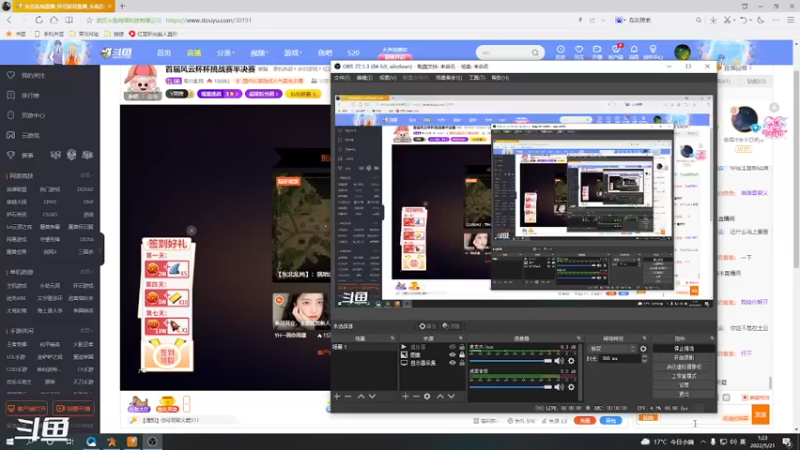
Task: Open Douyu watch history clock icon
Action: point(560,51)
